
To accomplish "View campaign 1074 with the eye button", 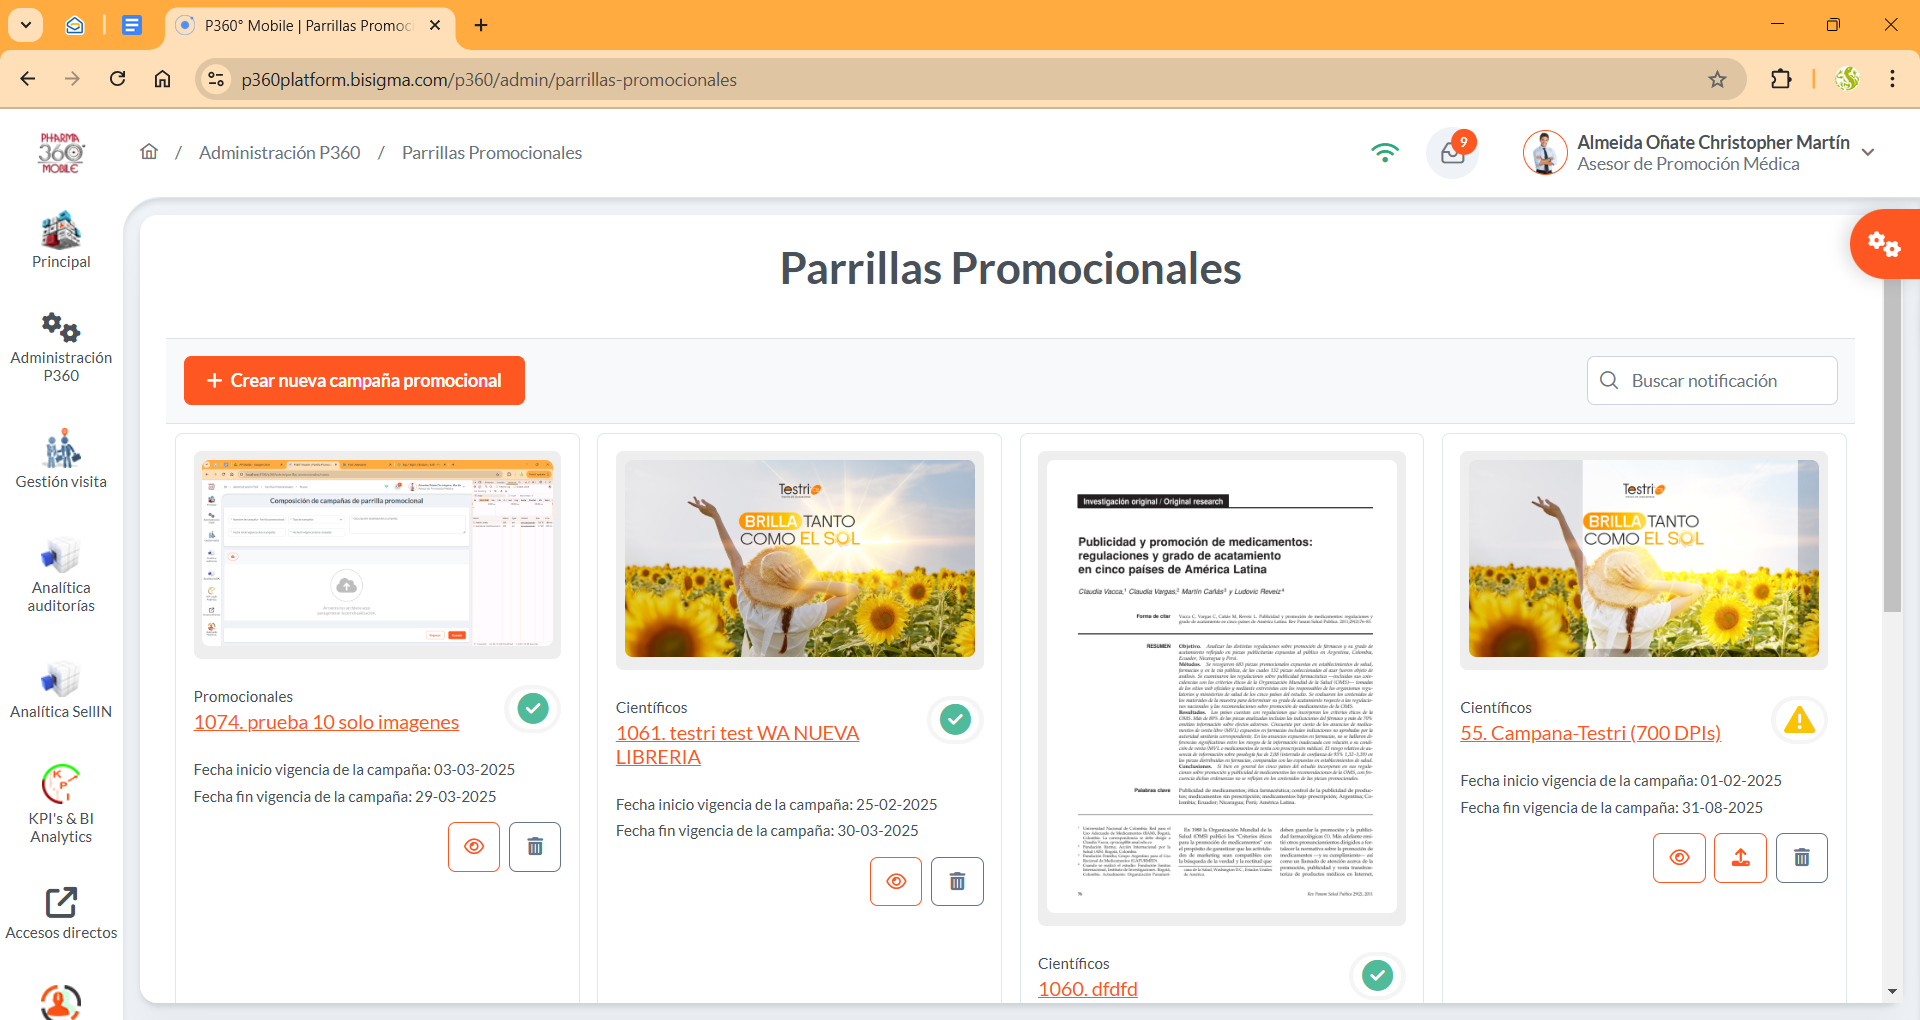I will (474, 847).
